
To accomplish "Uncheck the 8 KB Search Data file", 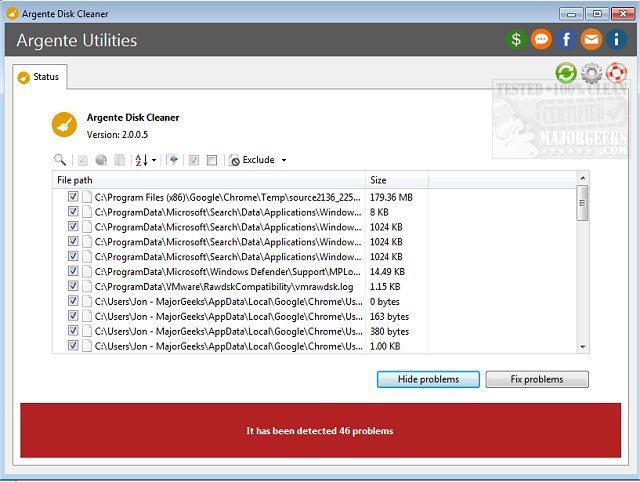I will (x=73, y=211).
